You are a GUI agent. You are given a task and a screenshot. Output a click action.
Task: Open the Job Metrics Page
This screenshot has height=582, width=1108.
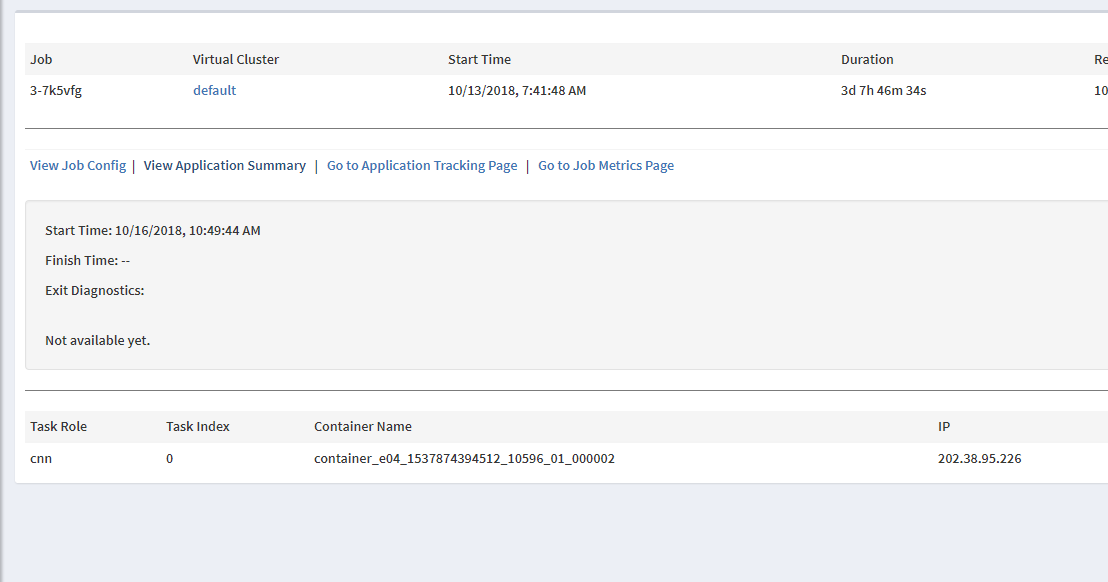point(606,165)
